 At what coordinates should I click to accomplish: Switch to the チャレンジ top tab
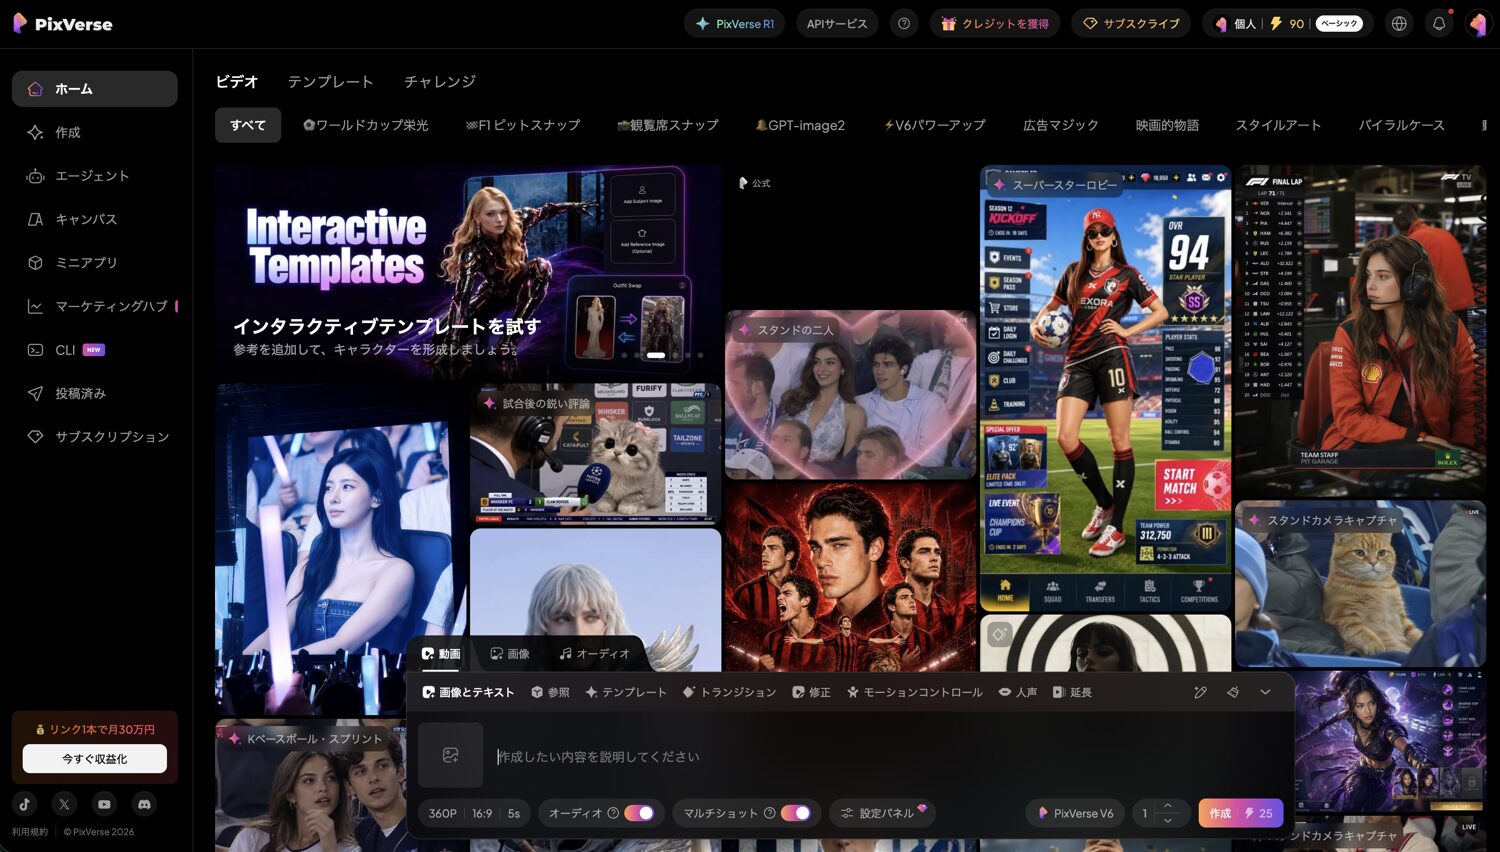[x=440, y=82]
